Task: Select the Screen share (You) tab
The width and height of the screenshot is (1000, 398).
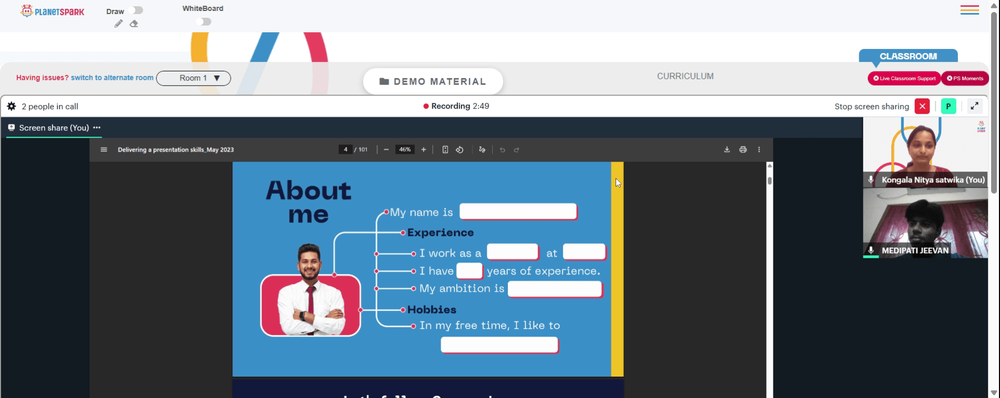Action: [54, 128]
